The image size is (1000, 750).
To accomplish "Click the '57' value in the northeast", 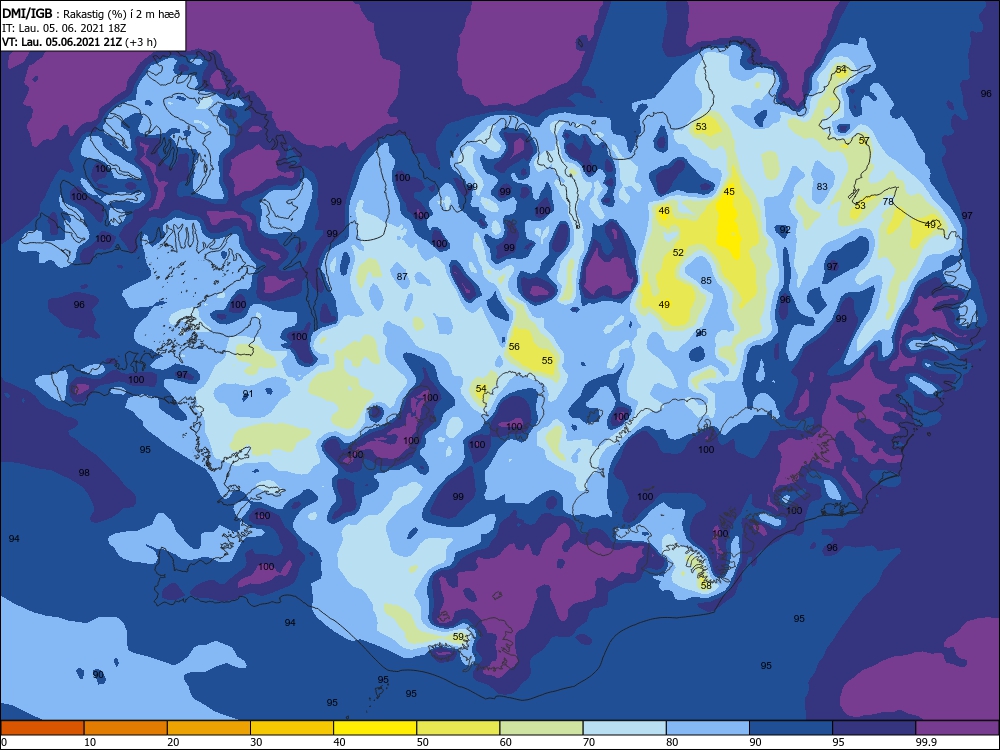I will click(864, 140).
